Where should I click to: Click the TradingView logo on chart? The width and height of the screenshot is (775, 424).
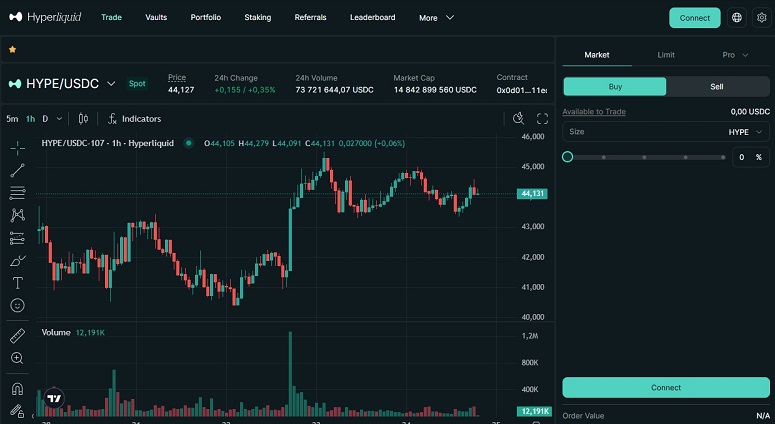tap(54, 398)
